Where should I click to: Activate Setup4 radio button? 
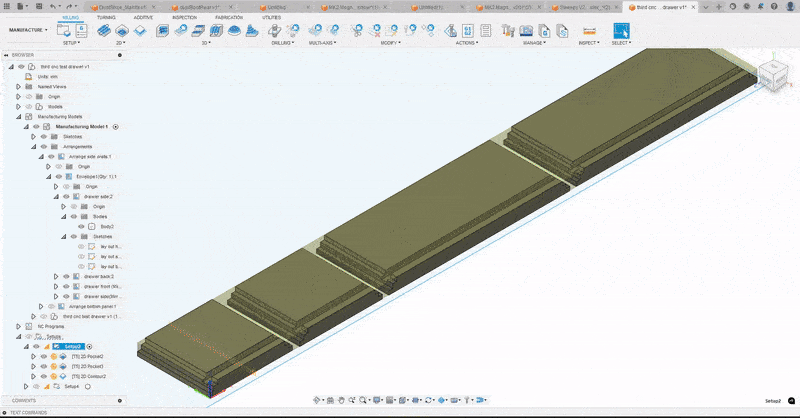(x=88, y=387)
